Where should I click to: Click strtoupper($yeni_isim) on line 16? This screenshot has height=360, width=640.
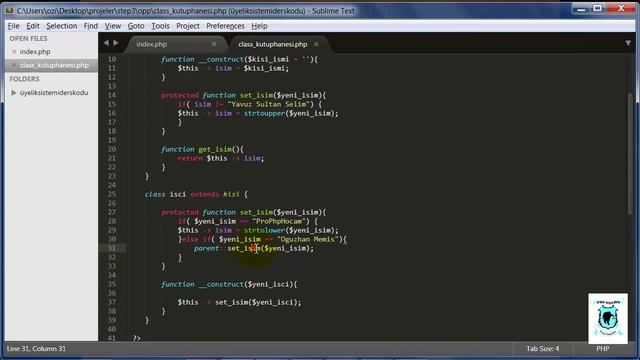[x=289, y=113]
